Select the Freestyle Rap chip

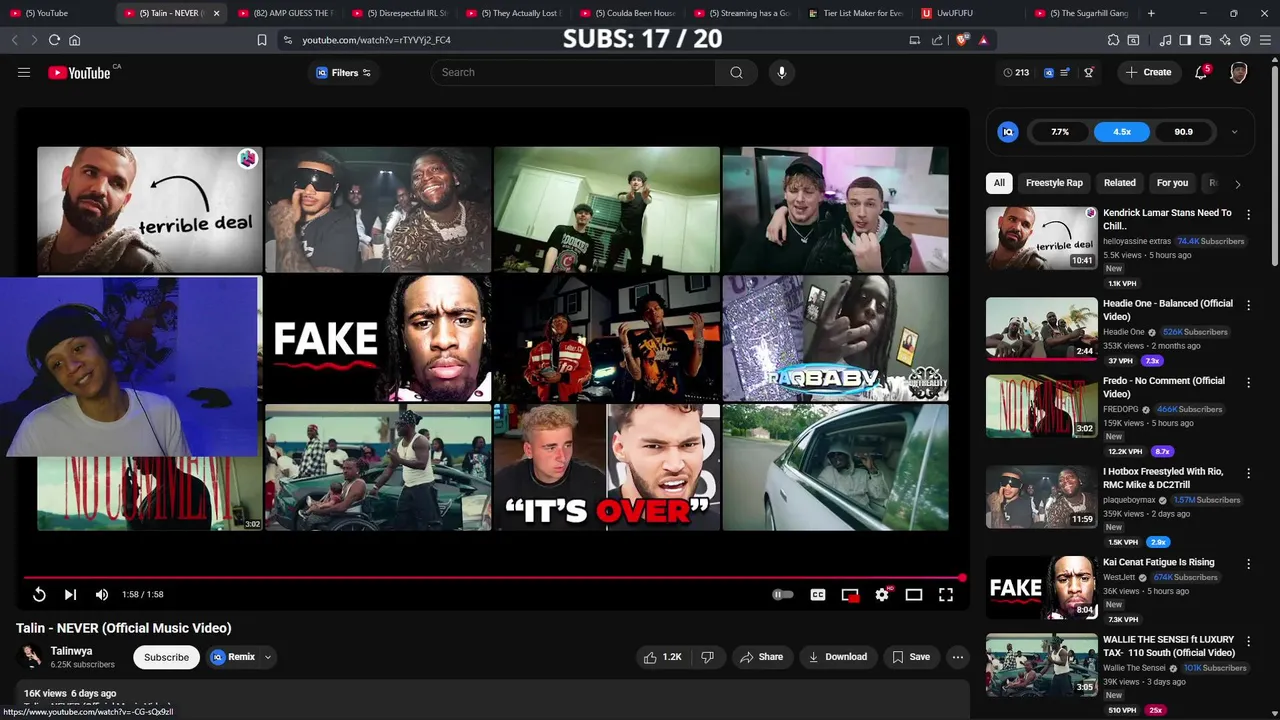(1054, 183)
